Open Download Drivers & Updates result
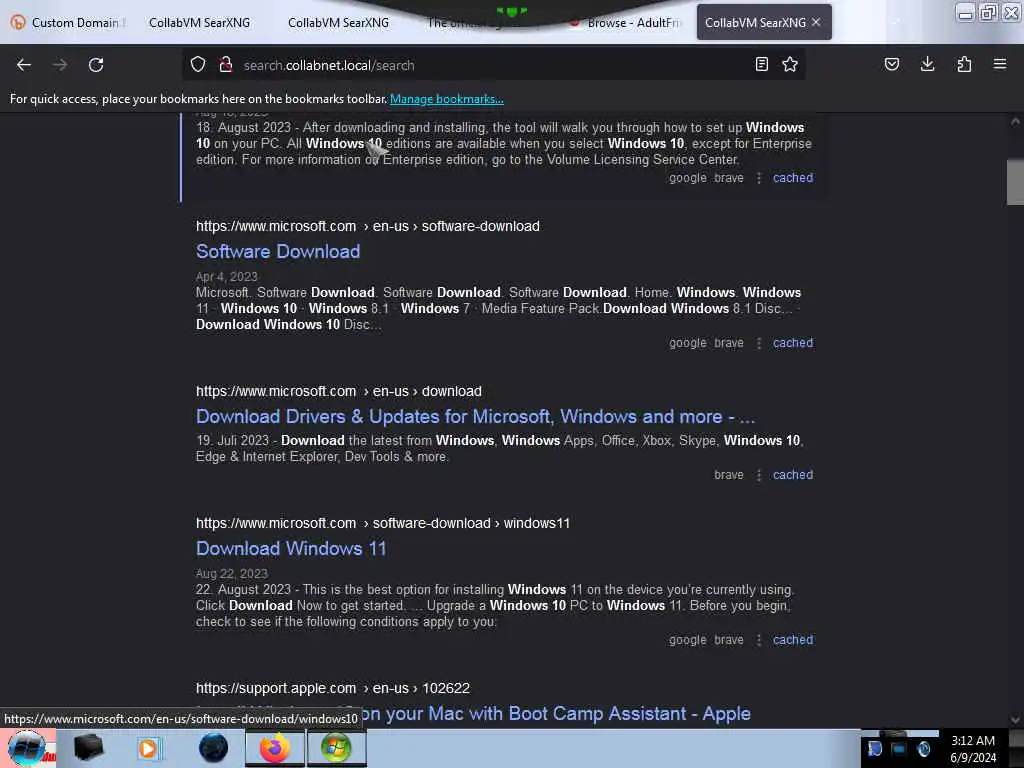Viewport: 1024px width, 768px height. click(475, 417)
